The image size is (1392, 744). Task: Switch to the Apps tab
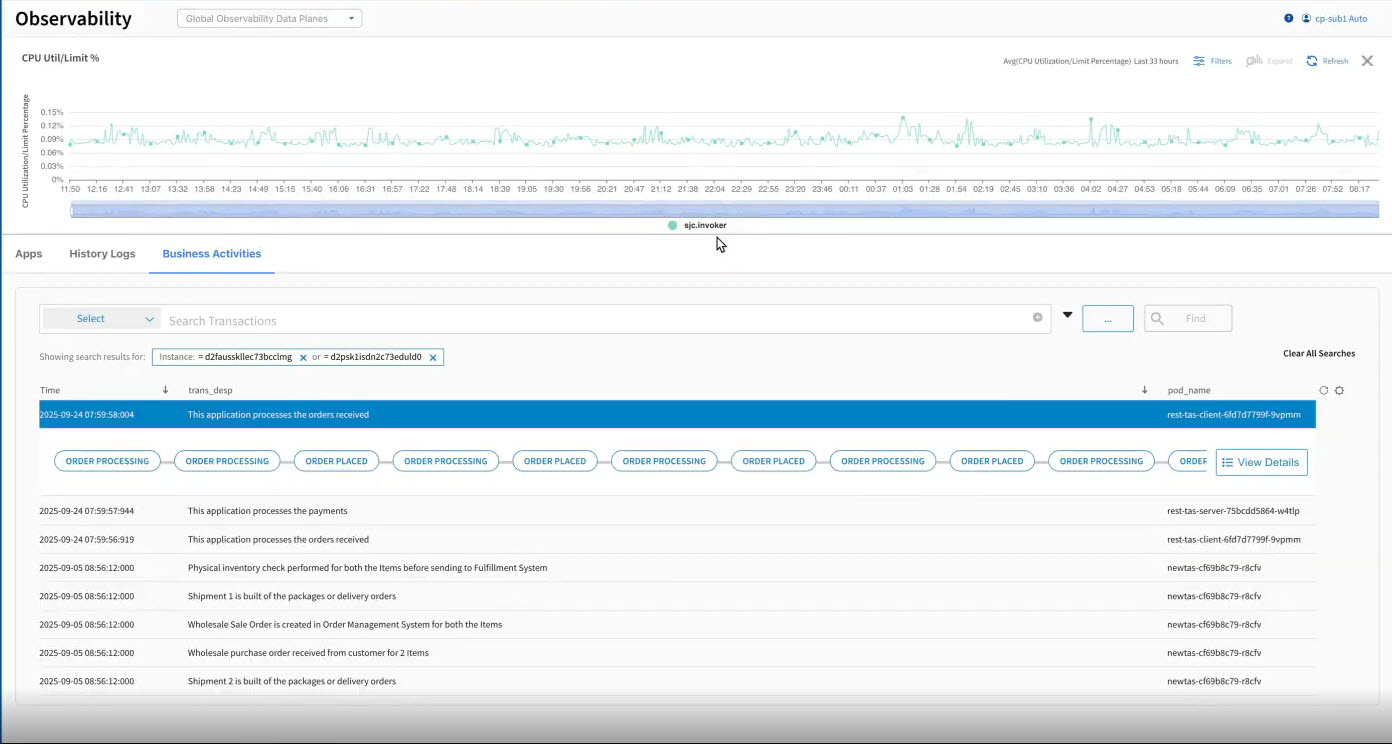click(x=29, y=254)
